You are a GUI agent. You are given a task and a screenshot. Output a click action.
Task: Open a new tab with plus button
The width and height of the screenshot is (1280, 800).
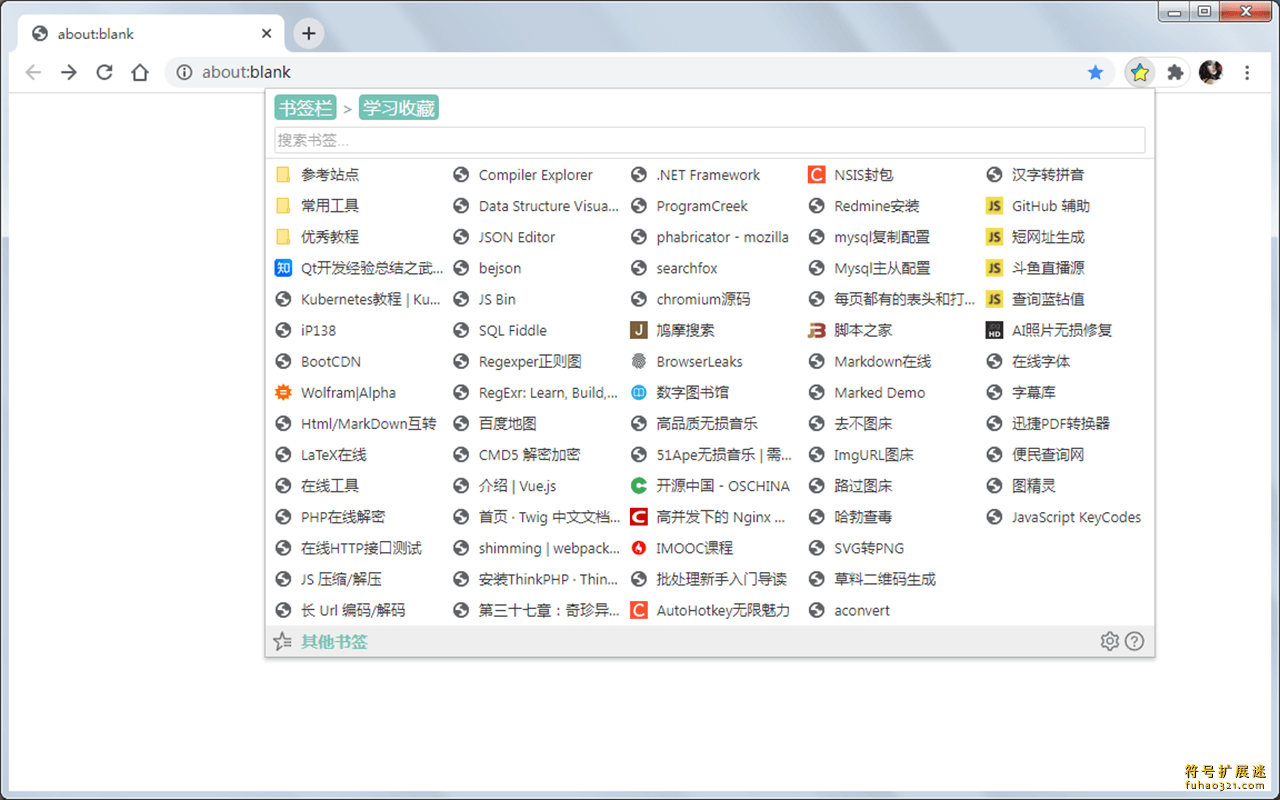click(309, 33)
